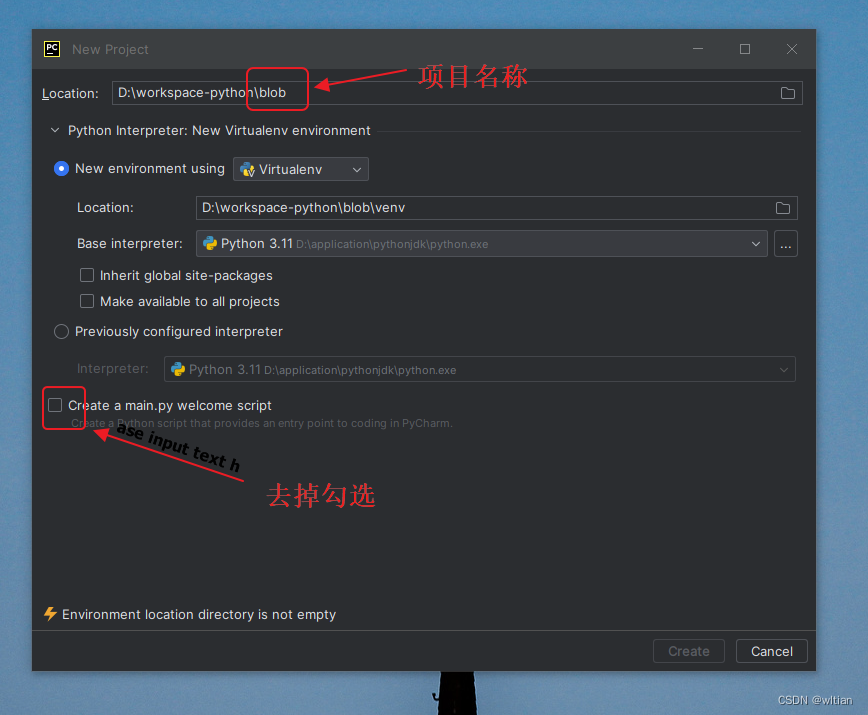Viewport: 868px width, 715px height.
Task: Click the ellipsis button beside Base interpreter
Action: click(x=786, y=244)
